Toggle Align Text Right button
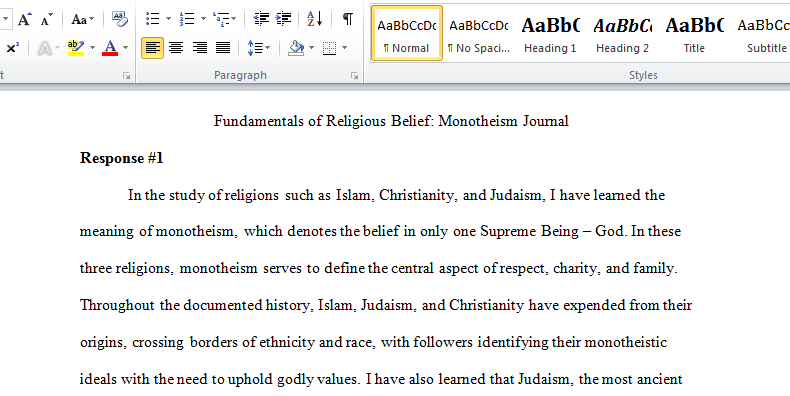 [200, 48]
